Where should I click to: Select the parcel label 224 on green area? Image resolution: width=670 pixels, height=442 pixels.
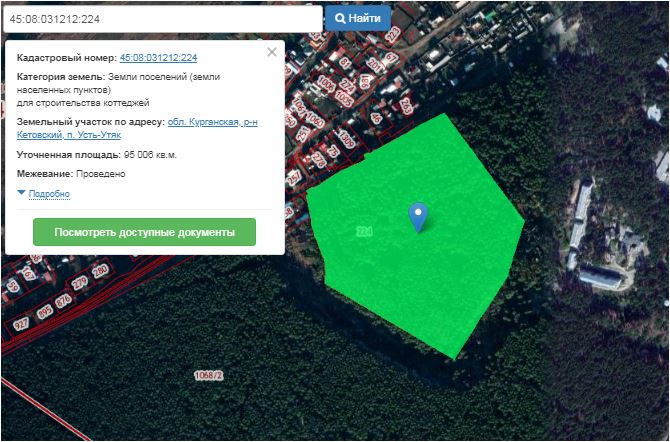click(x=364, y=231)
